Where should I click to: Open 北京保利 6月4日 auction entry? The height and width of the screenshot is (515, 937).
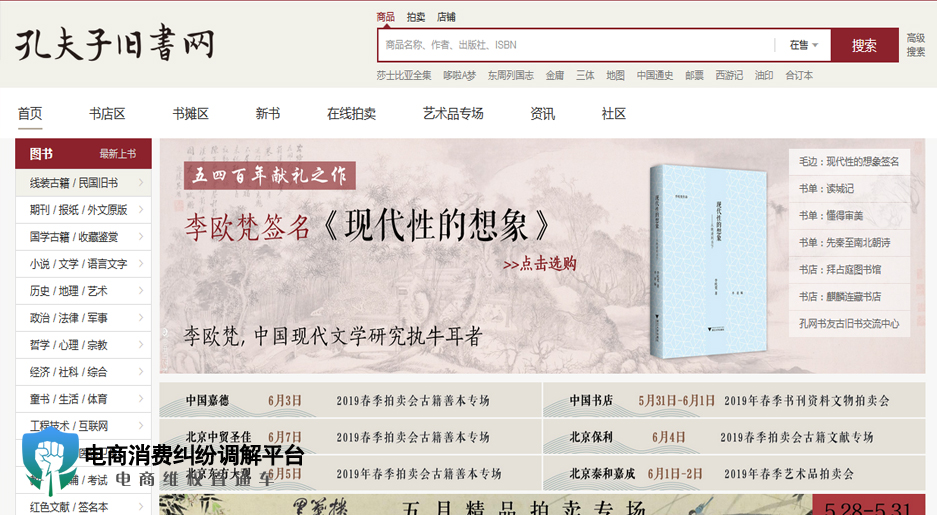point(734,437)
